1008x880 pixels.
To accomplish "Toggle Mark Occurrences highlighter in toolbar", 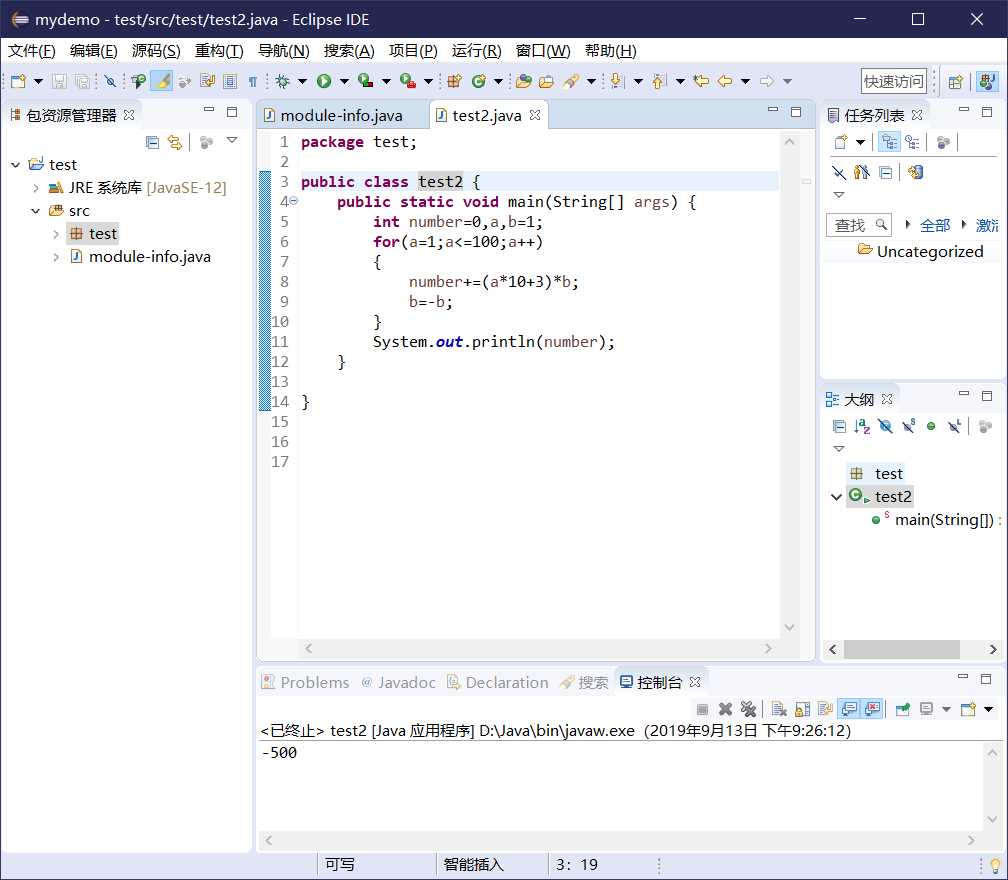I will (161, 81).
